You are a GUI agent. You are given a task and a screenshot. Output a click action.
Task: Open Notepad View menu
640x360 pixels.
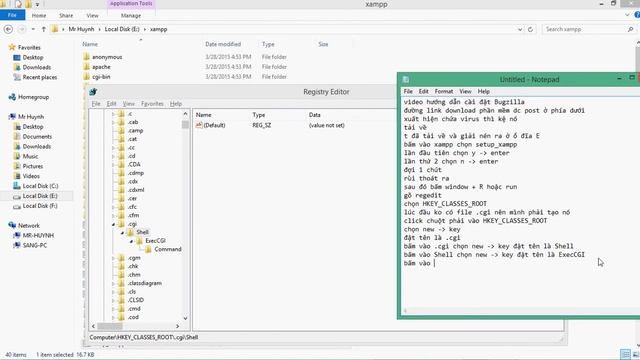click(x=465, y=91)
